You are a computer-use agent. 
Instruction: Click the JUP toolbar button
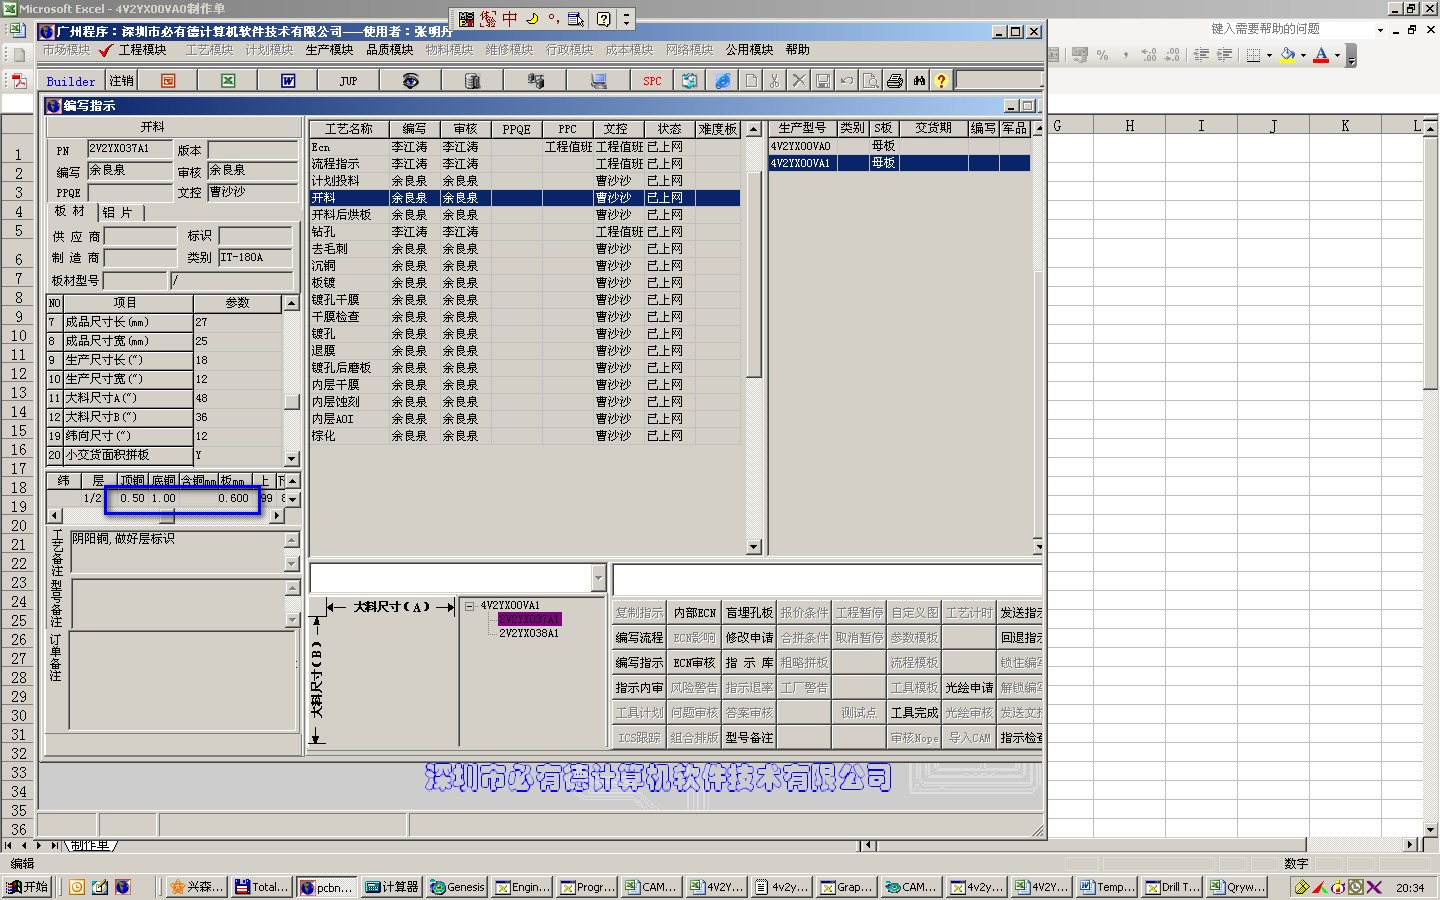348,81
